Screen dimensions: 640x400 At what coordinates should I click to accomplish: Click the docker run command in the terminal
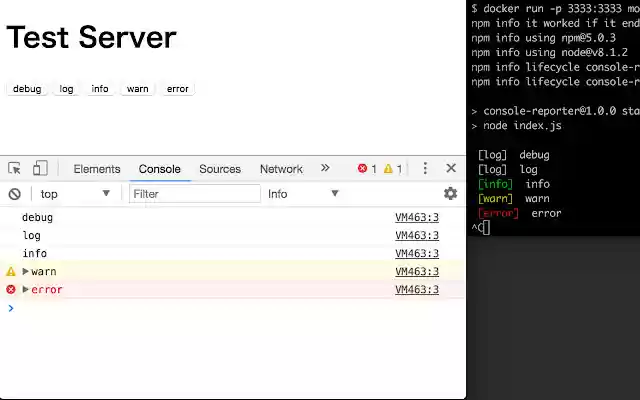556,9
